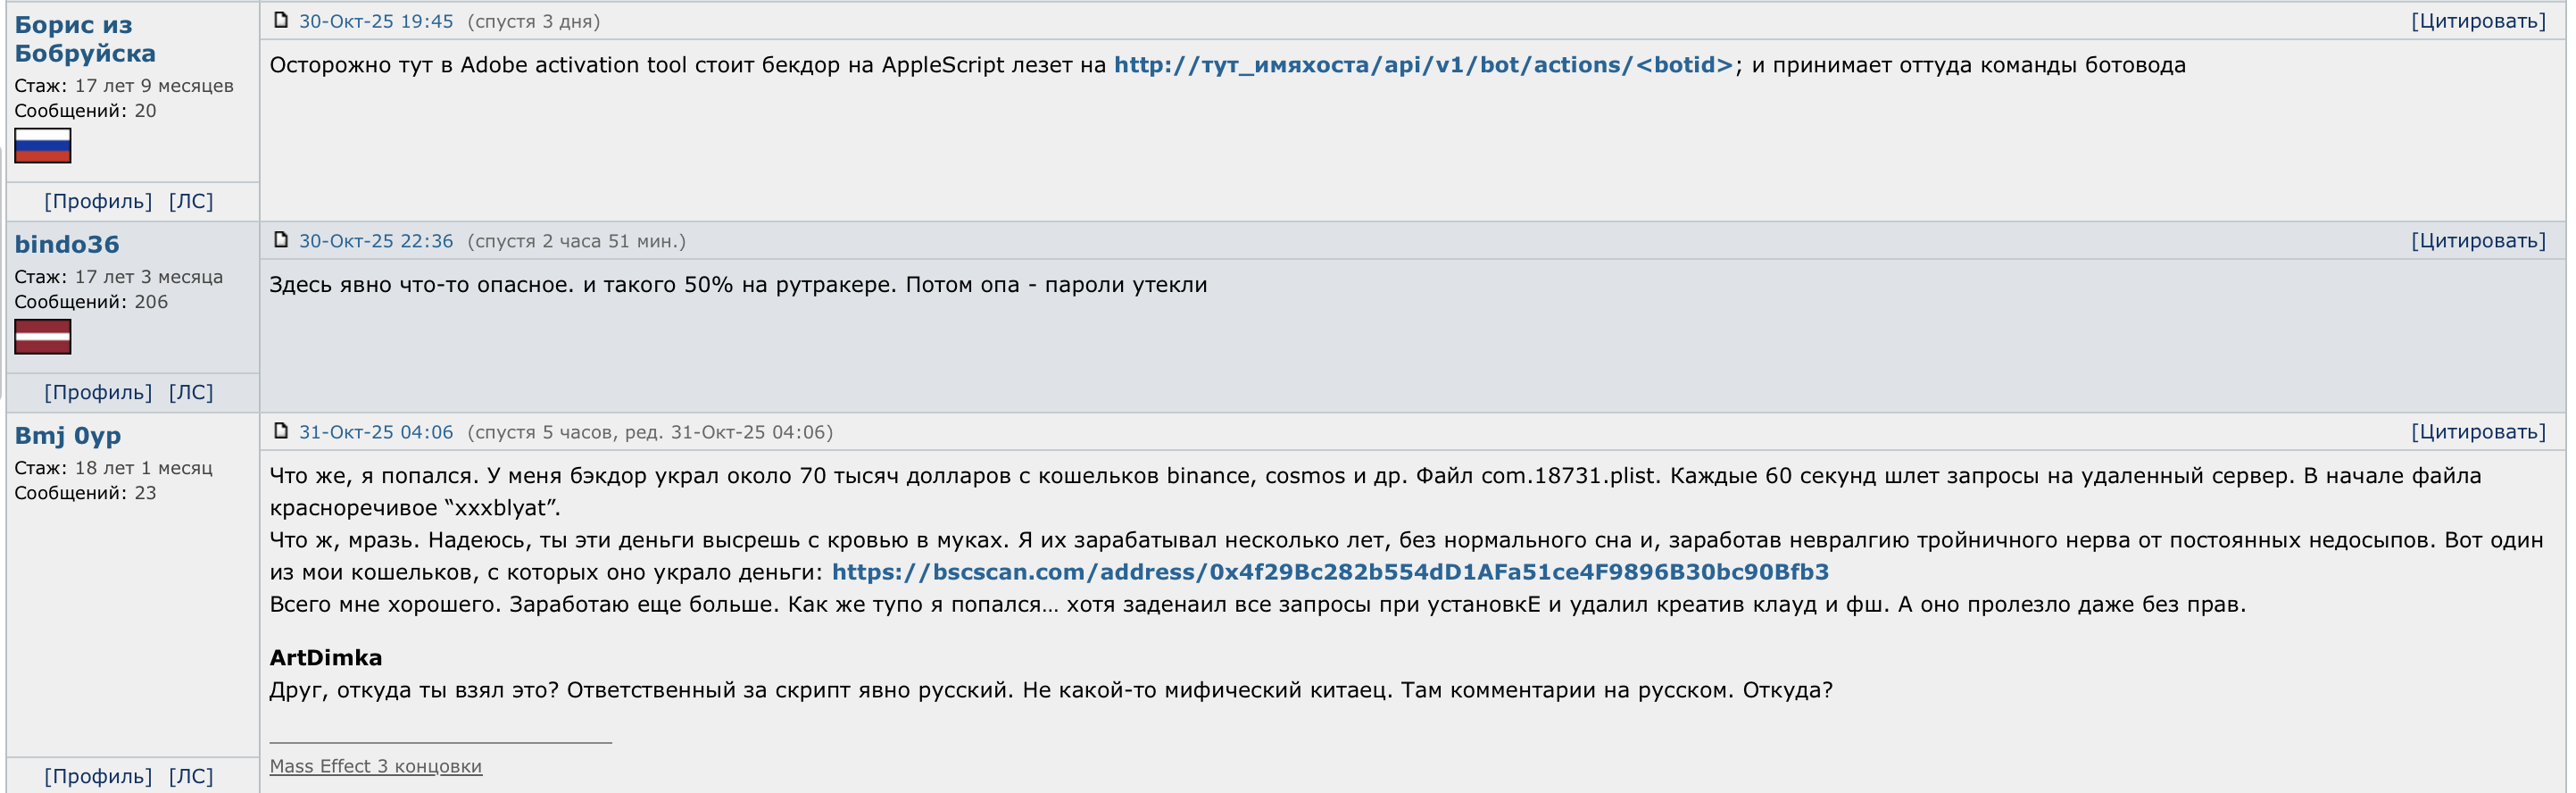This screenshot has width=2576, height=793.
Task: Click post icon beside 30-Окт-25 22:36
Action: pyautogui.click(x=281, y=240)
